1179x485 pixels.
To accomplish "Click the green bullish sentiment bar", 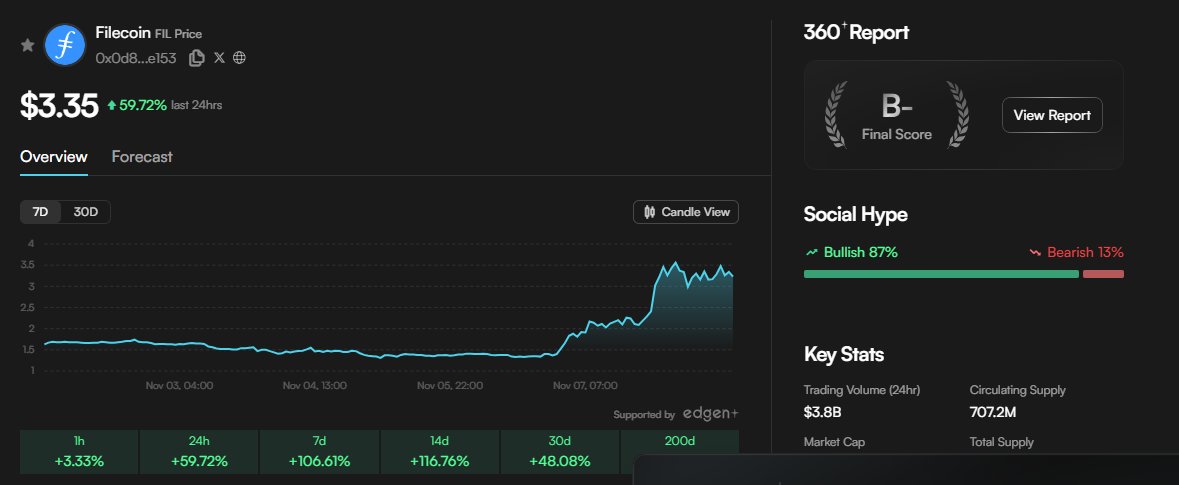I will [x=940, y=274].
